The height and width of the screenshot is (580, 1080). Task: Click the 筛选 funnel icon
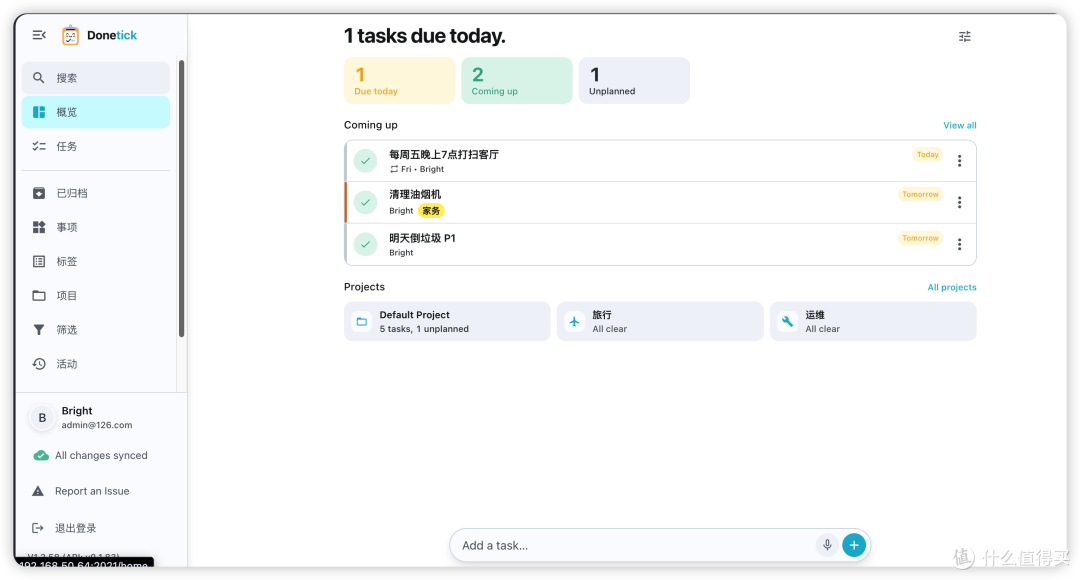[39, 330]
